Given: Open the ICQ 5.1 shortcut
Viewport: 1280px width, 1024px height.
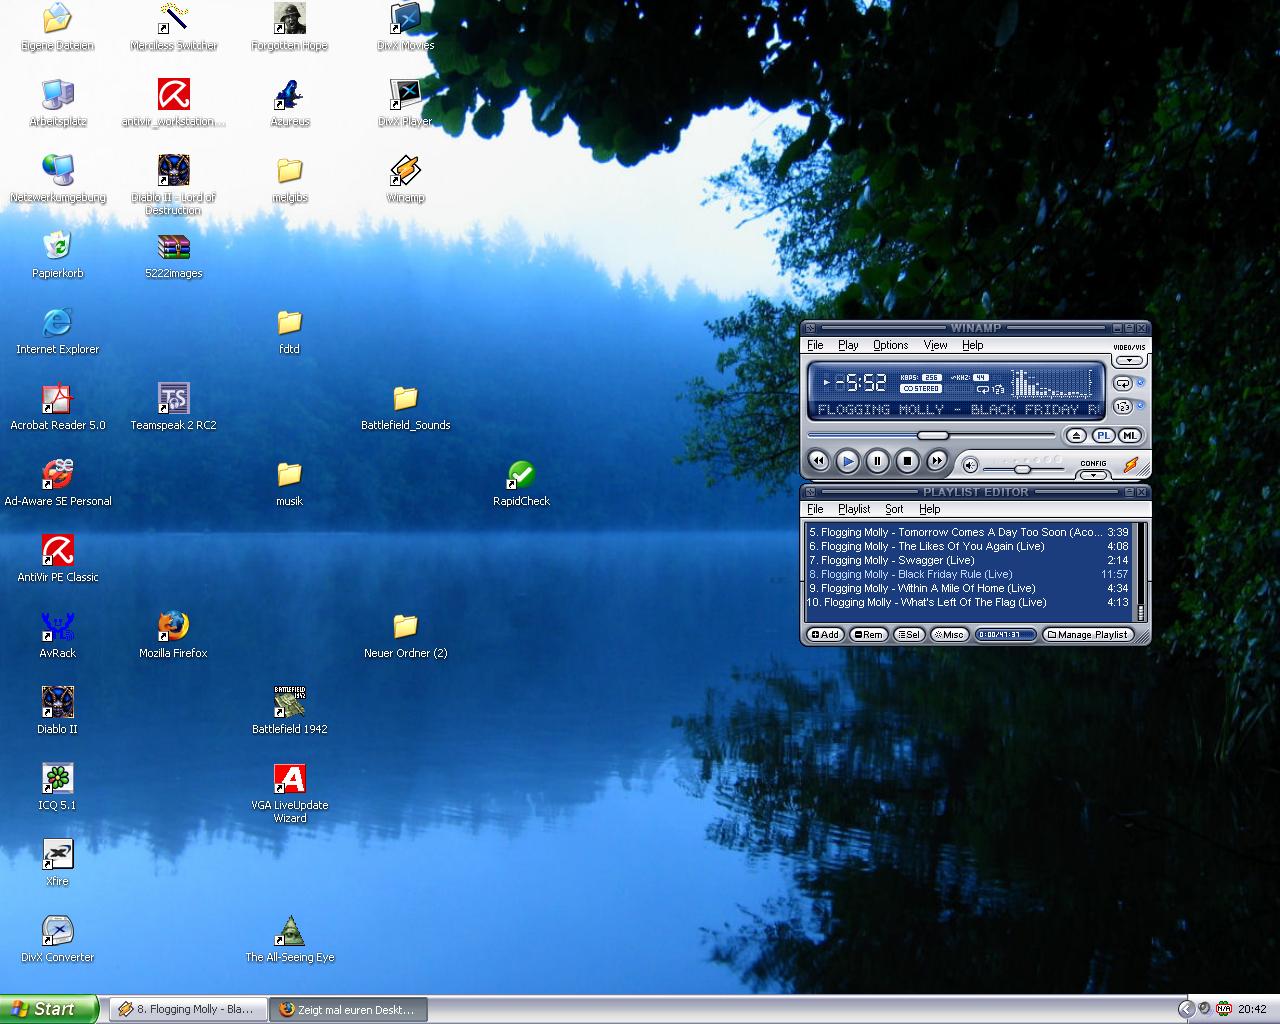Looking at the screenshot, I should click(x=58, y=787).
